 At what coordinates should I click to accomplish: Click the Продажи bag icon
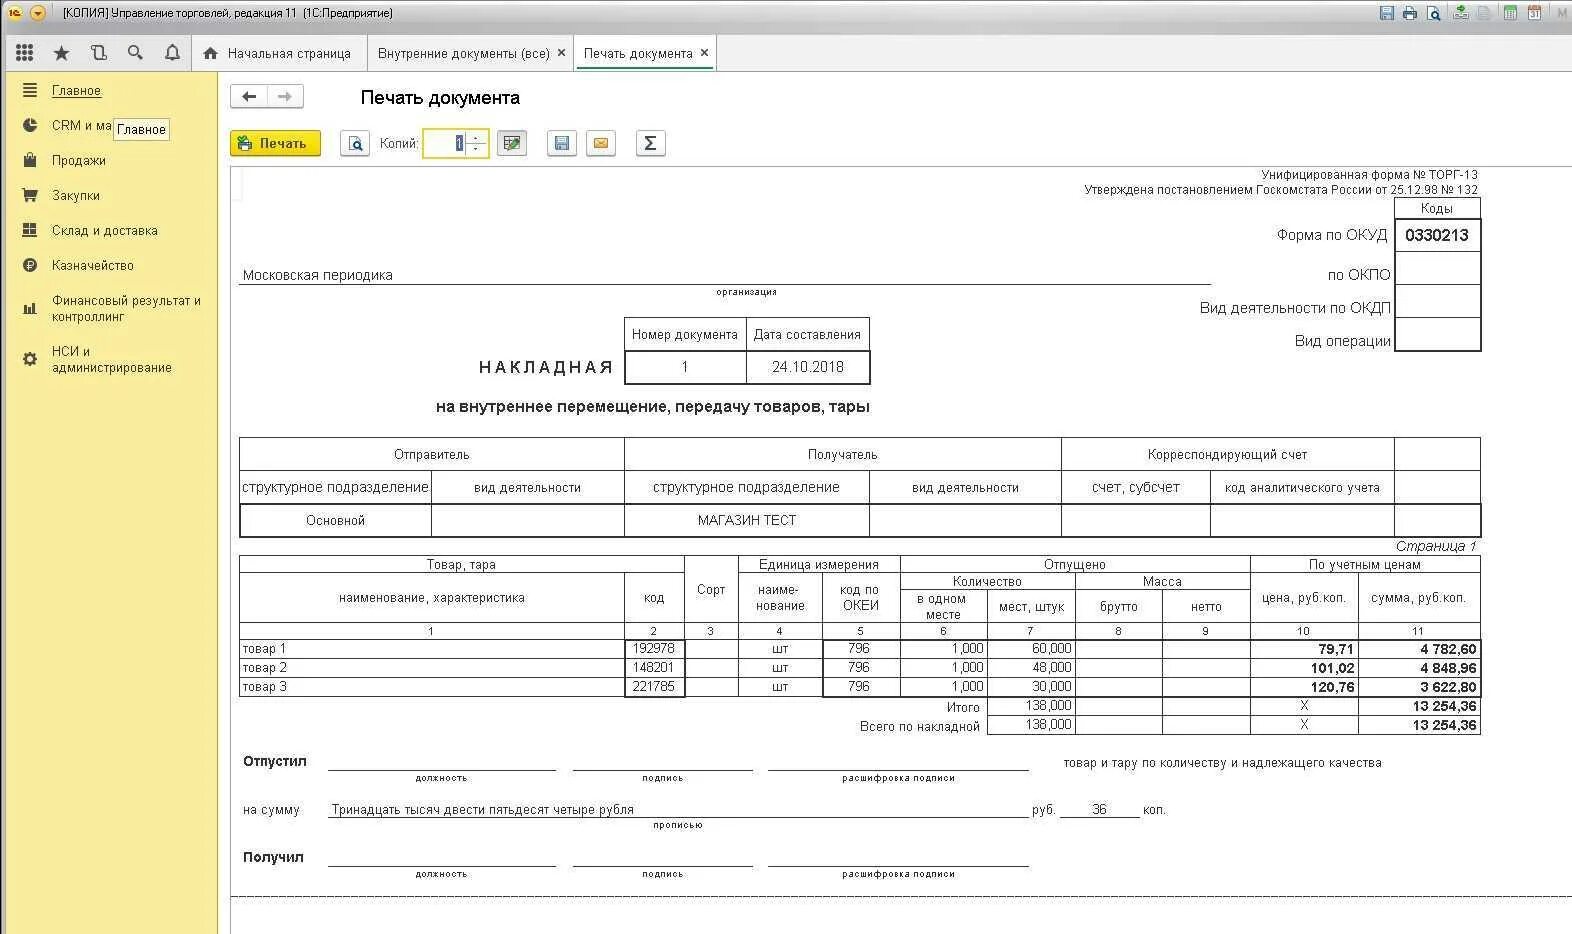coord(30,160)
